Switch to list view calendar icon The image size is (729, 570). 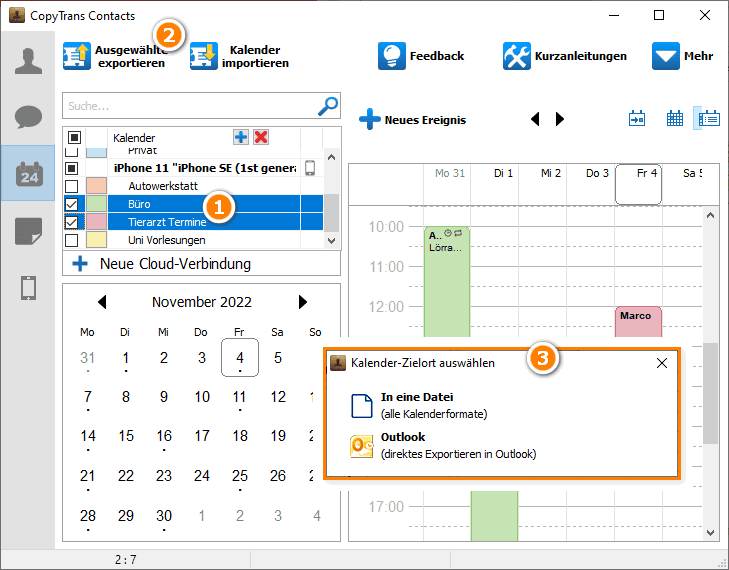708,119
